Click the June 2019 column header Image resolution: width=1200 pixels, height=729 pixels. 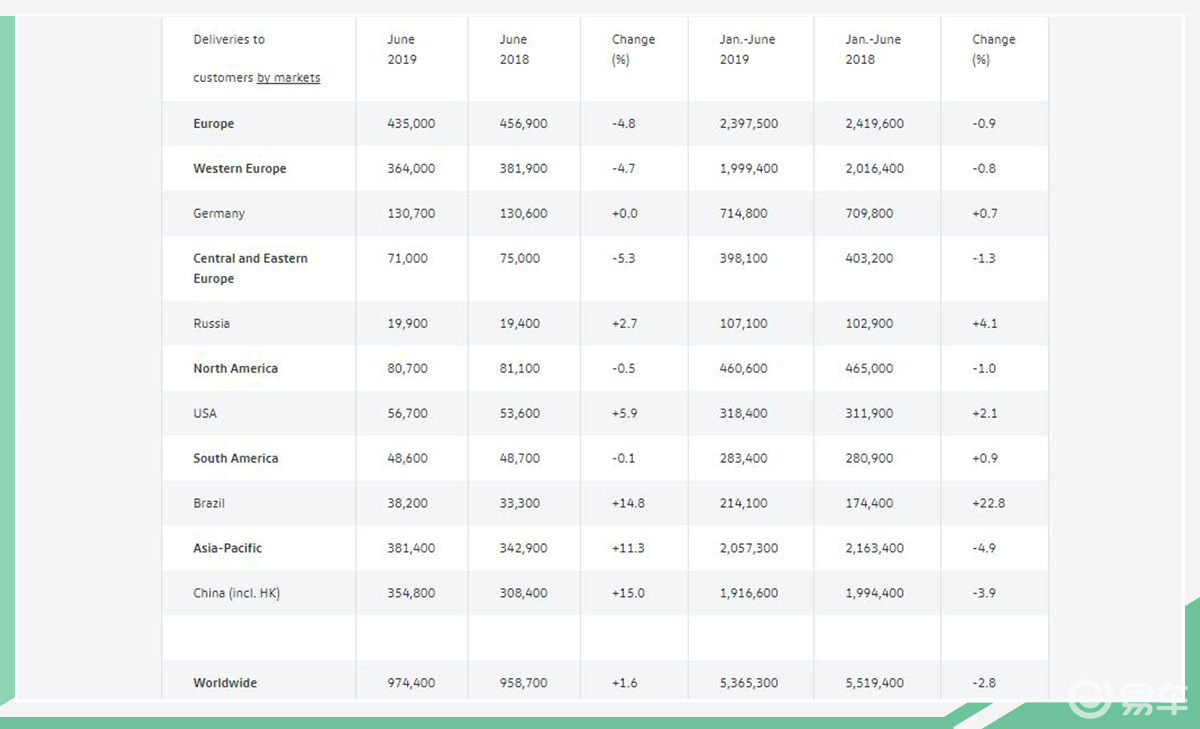coord(402,49)
